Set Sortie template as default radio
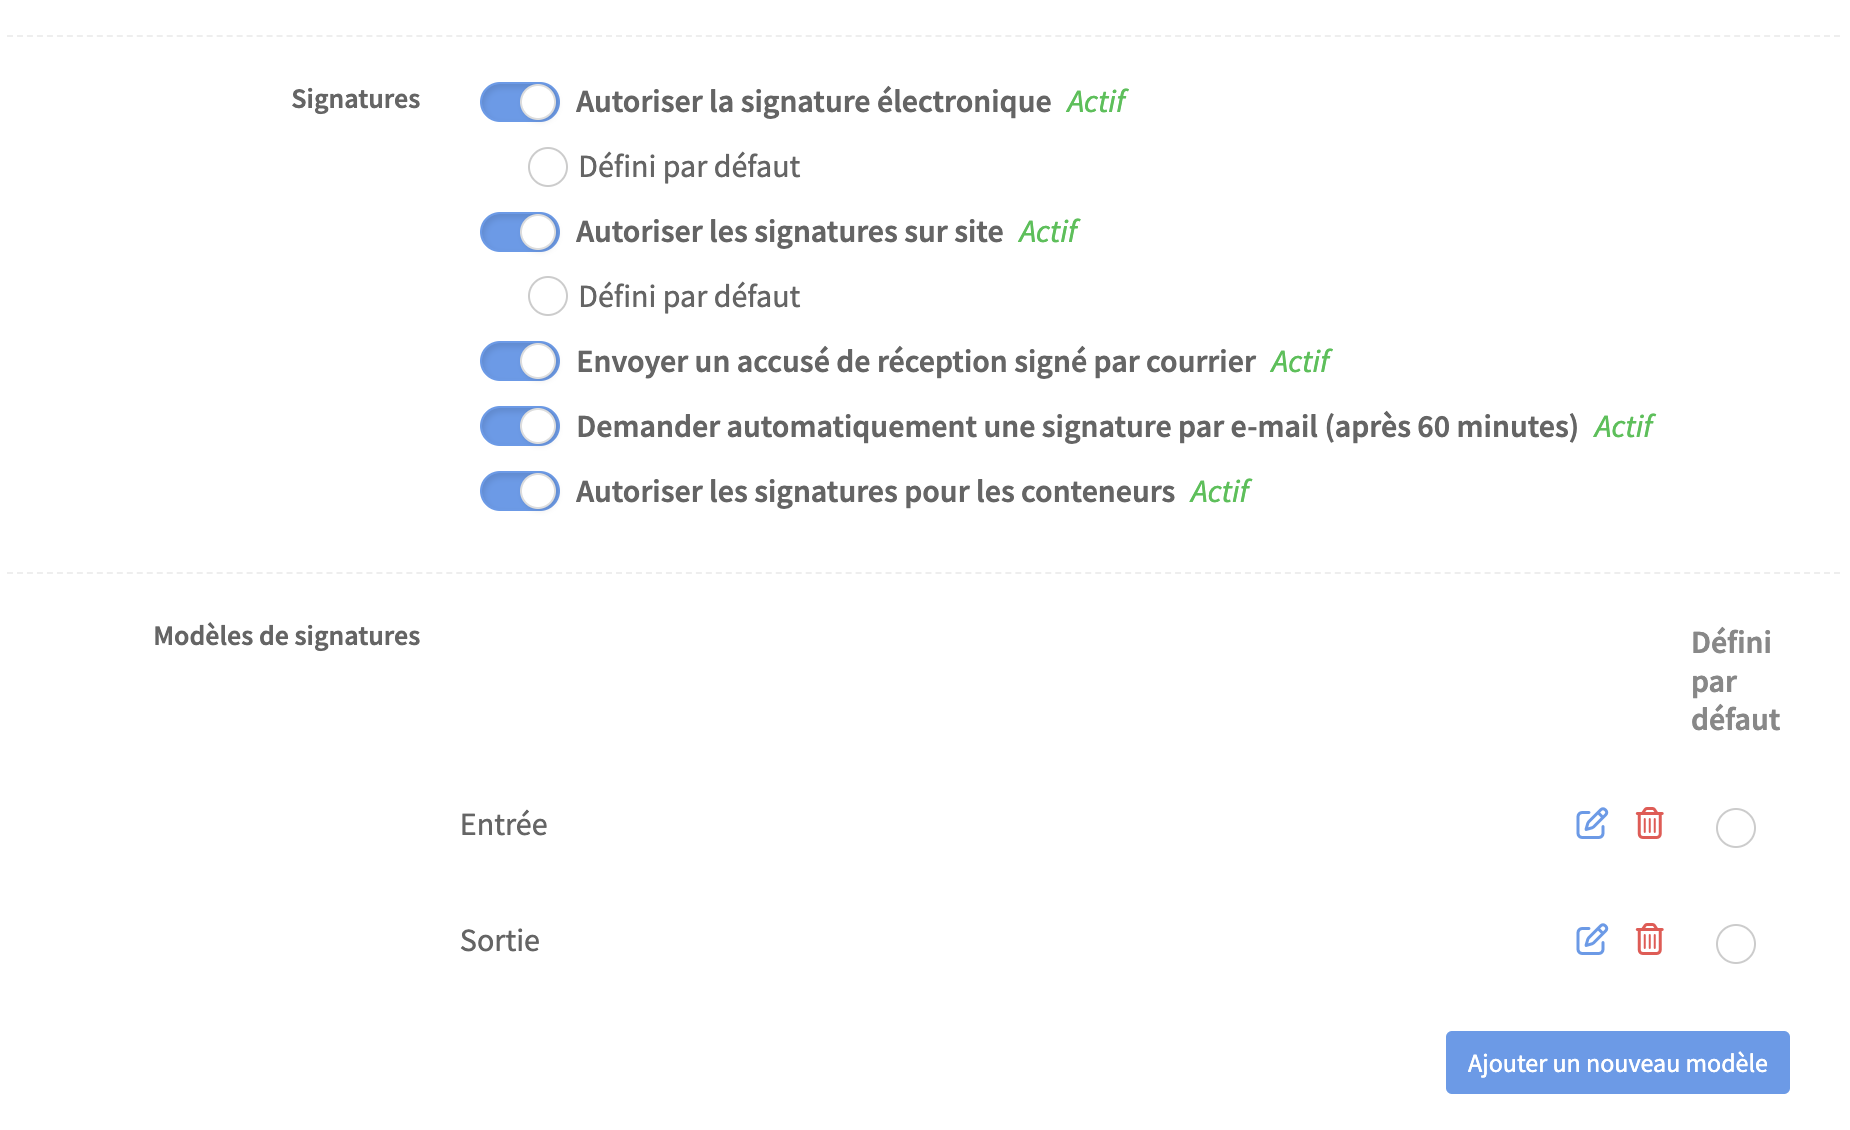1850x1130 pixels. pyautogui.click(x=1736, y=944)
